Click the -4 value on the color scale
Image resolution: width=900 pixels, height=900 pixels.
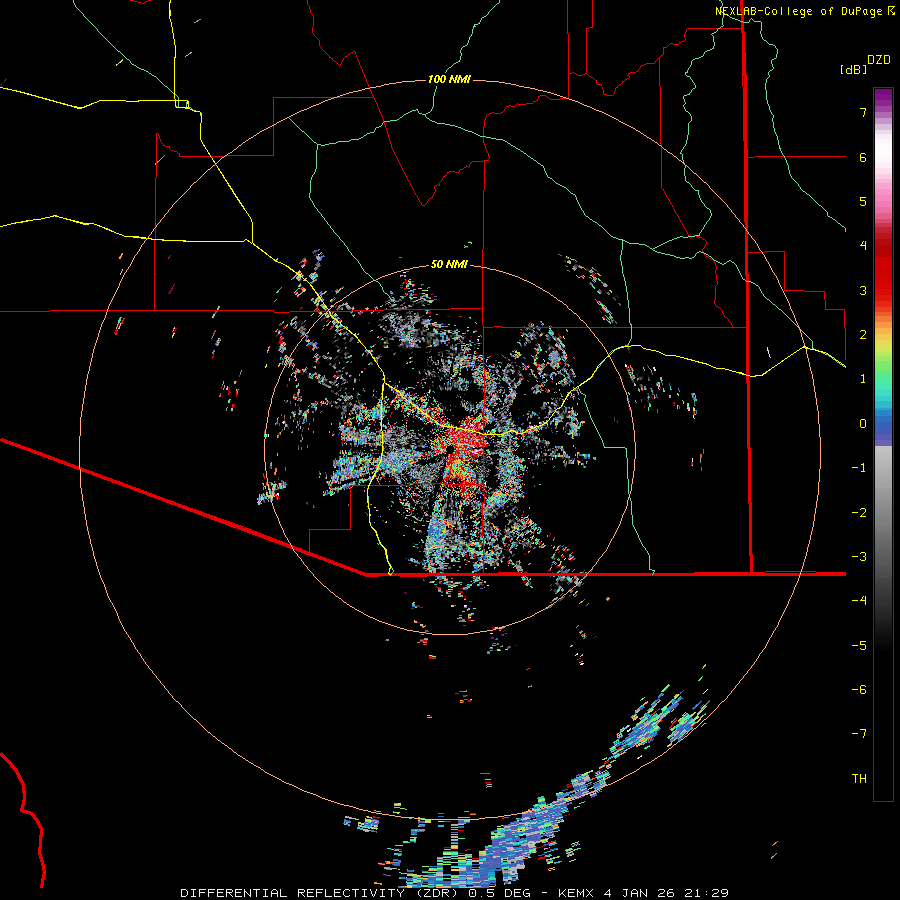[x=859, y=601]
